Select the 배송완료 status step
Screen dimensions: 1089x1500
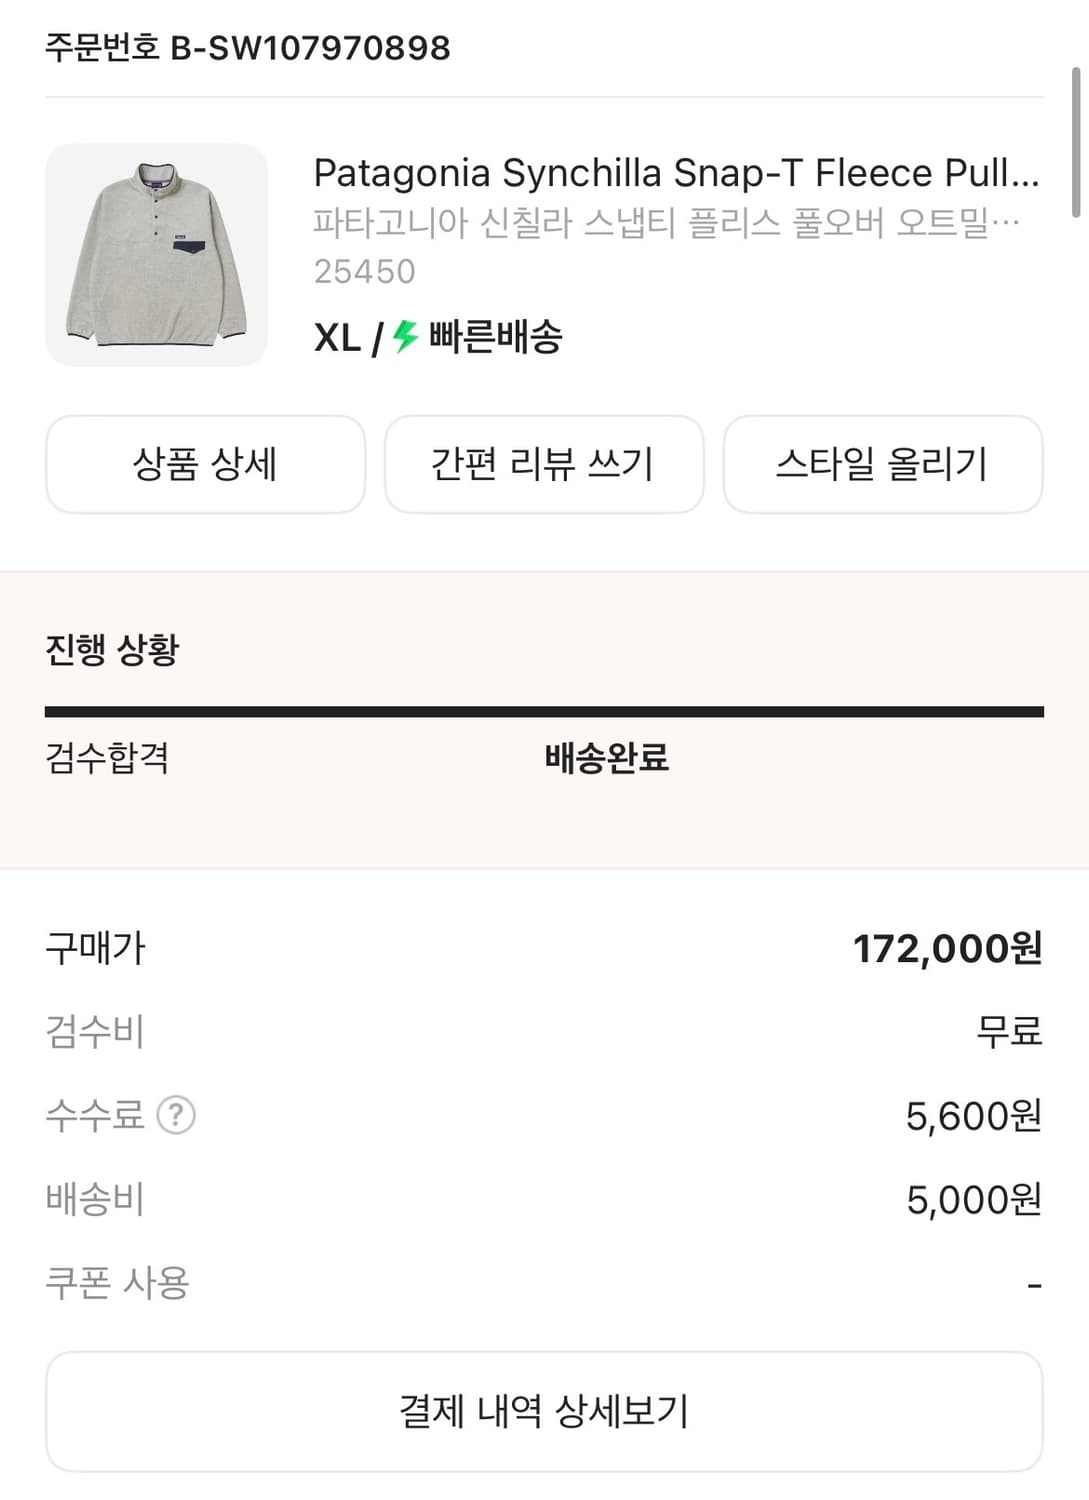pos(606,757)
